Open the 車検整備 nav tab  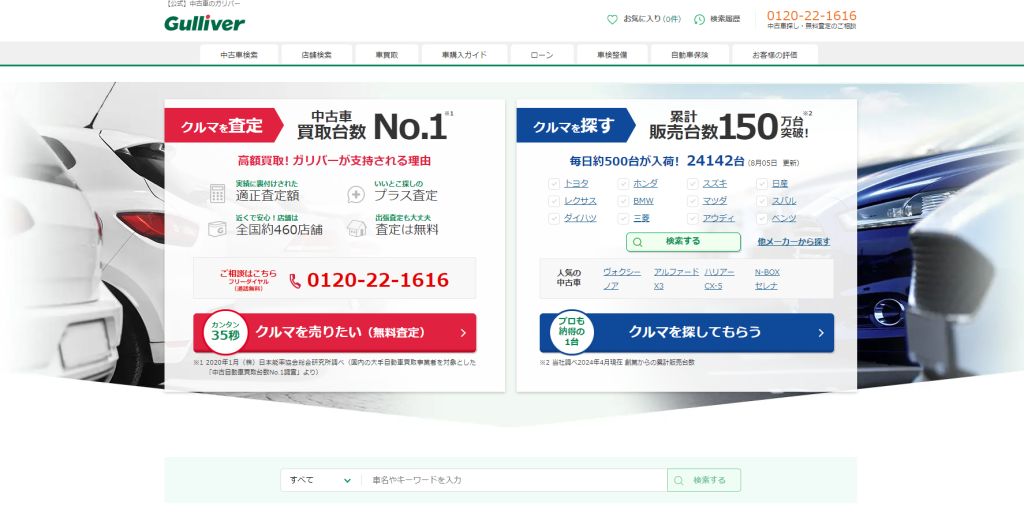point(612,55)
